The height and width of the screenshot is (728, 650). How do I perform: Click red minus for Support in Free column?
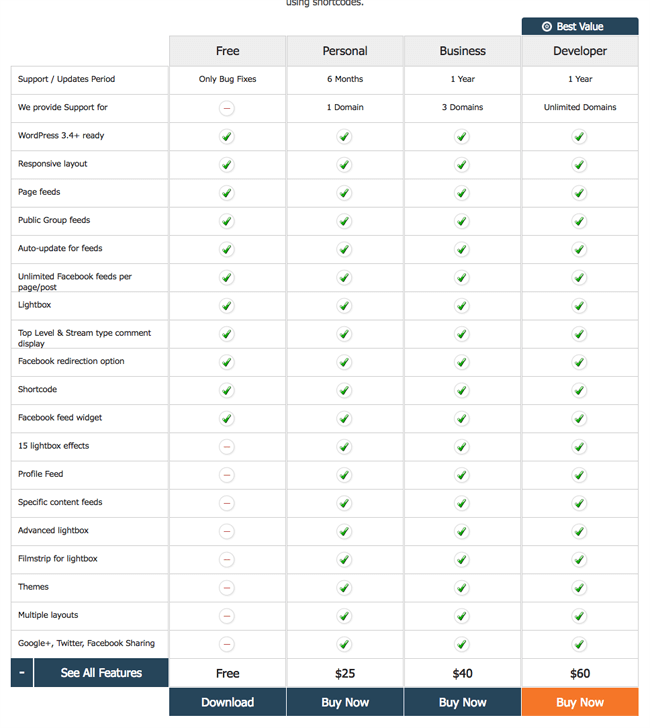227,108
